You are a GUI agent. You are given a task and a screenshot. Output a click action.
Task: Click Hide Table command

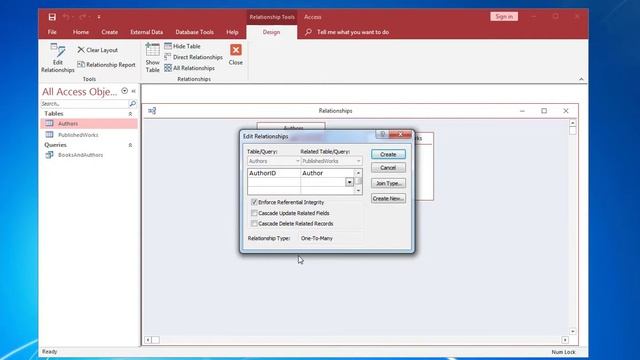pyautogui.click(x=182, y=46)
